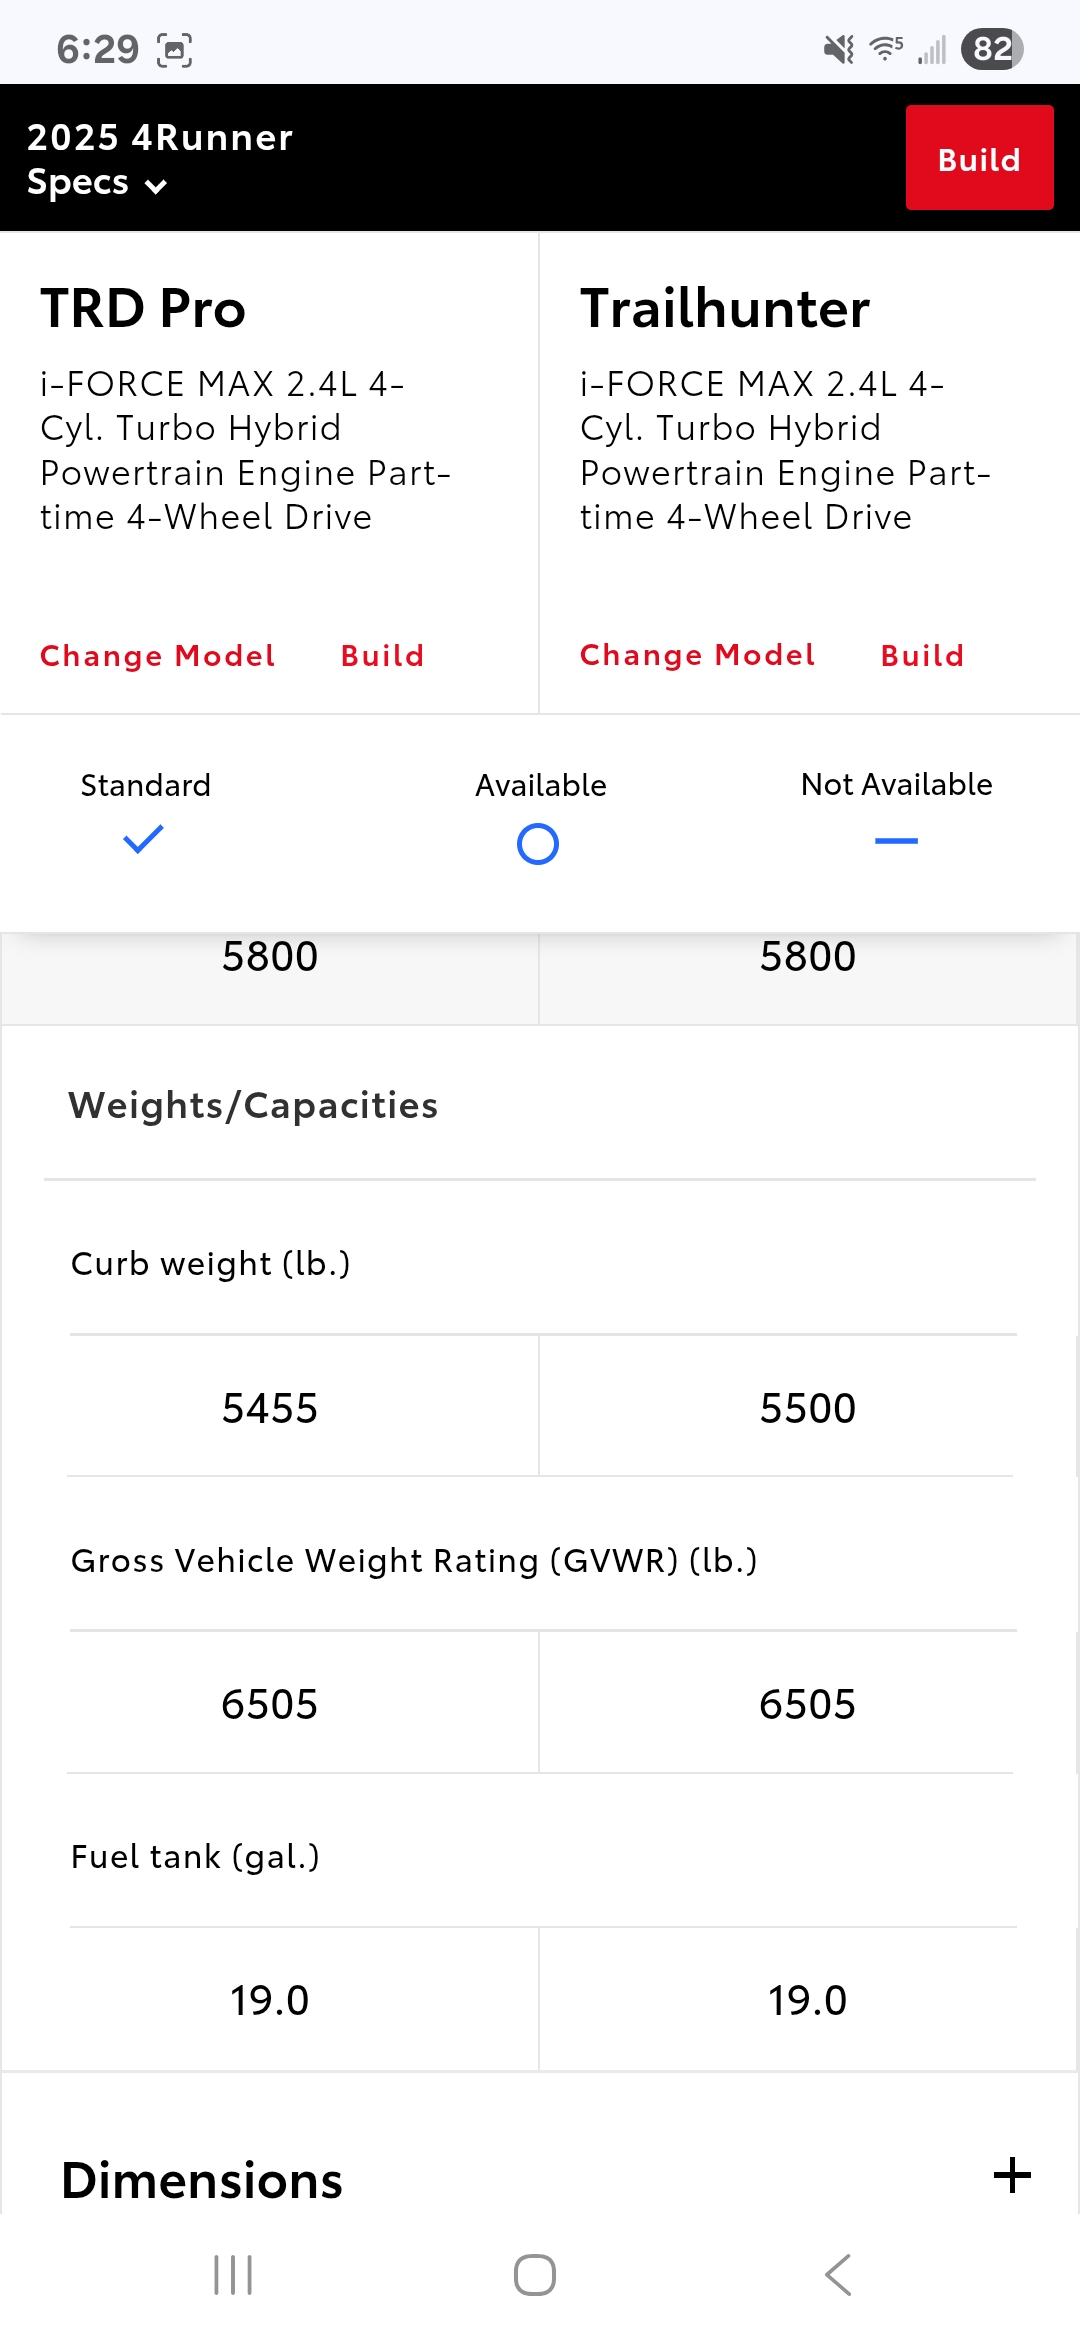The image size is (1080, 2340).
Task: Tap the Dimensions section heading
Action: (202, 2180)
